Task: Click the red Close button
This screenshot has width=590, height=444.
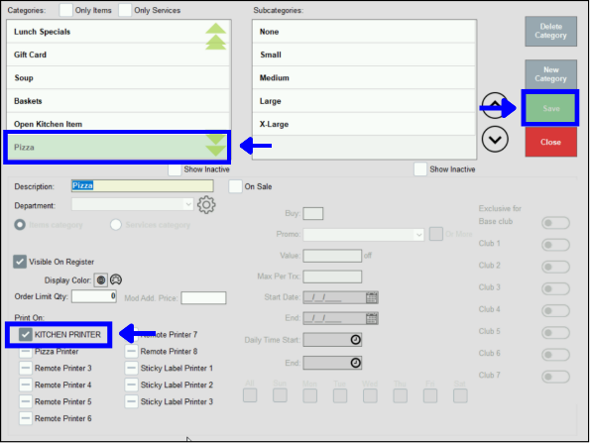Action: pyautogui.click(x=551, y=142)
